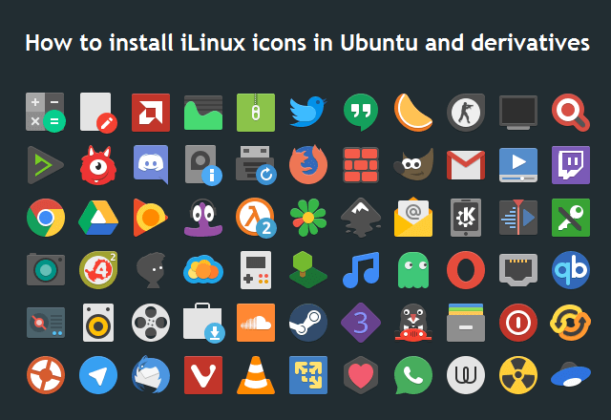Open the camera icon with teal lens
The height and width of the screenshot is (420, 611).
(46, 270)
